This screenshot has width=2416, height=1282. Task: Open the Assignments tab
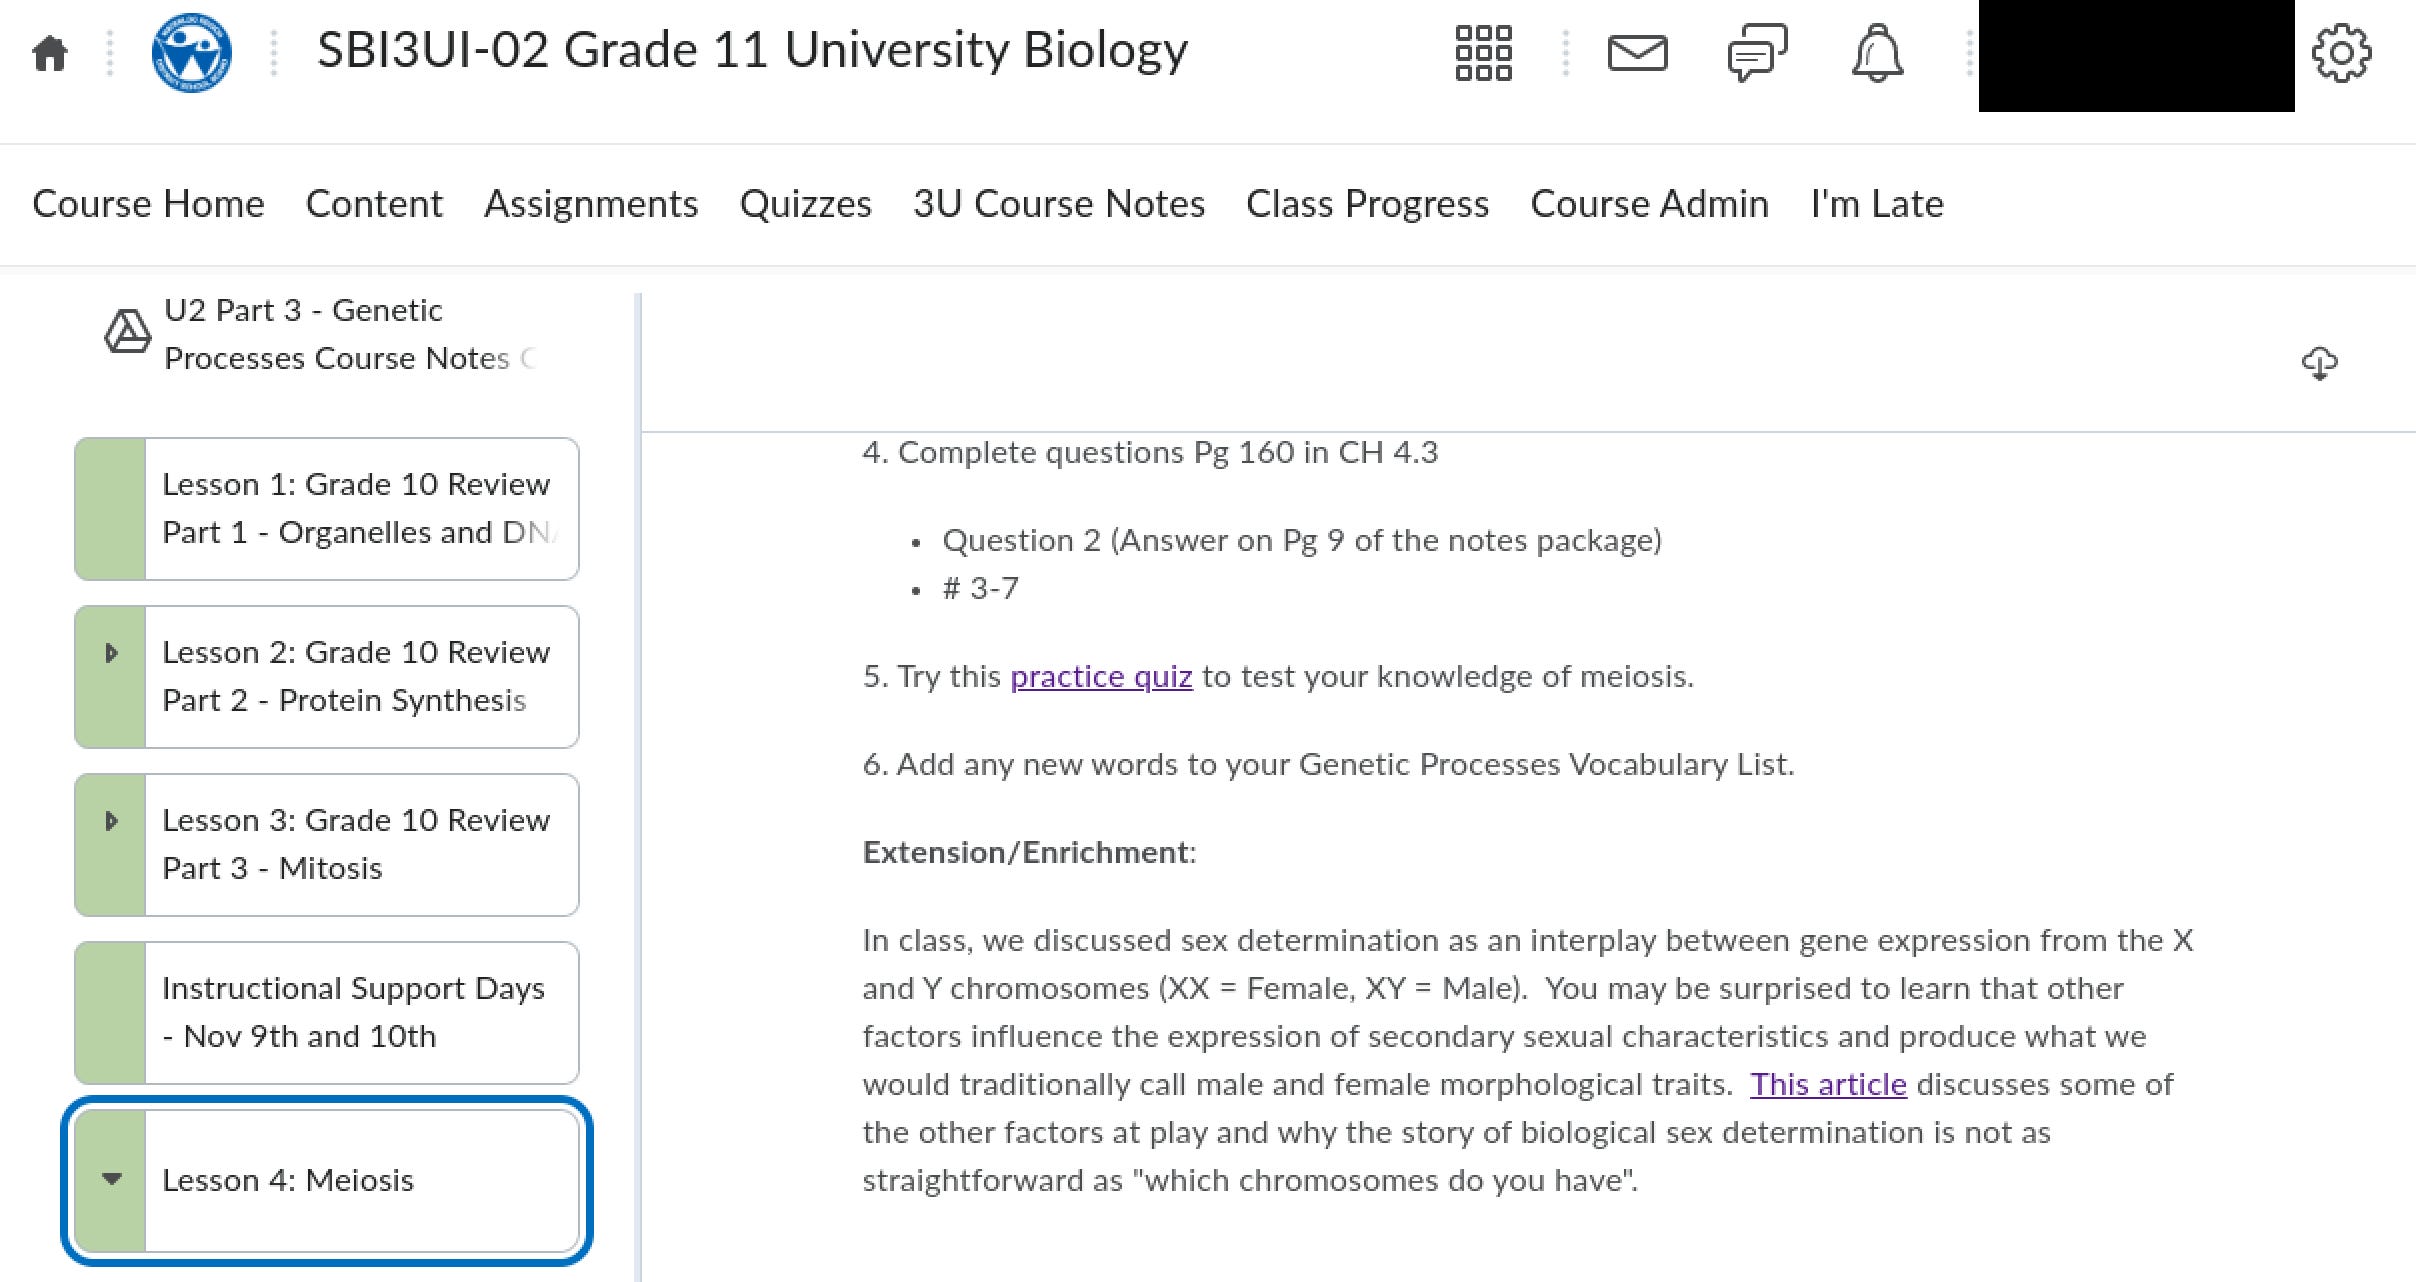591,204
